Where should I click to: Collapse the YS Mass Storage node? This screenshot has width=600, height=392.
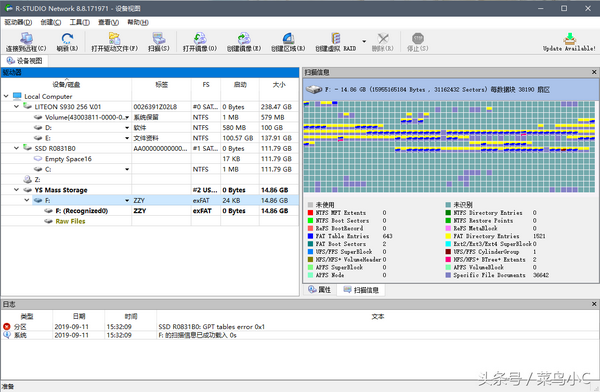tap(16, 190)
